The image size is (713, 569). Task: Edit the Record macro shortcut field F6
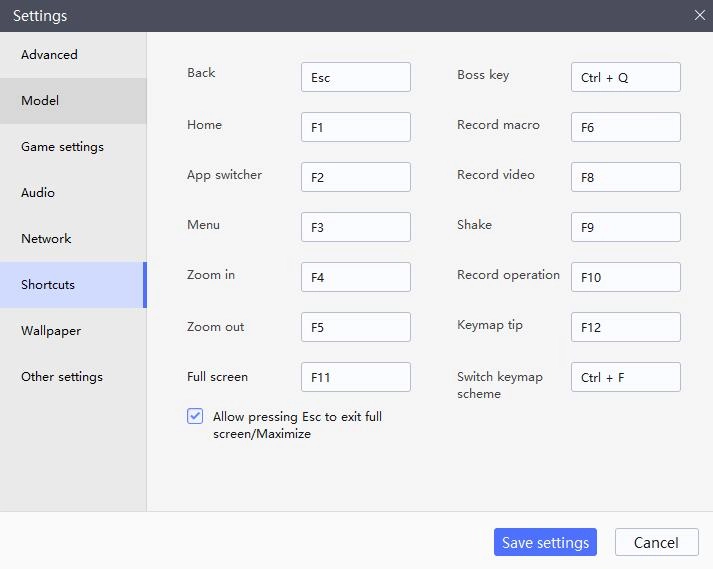click(x=626, y=127)
